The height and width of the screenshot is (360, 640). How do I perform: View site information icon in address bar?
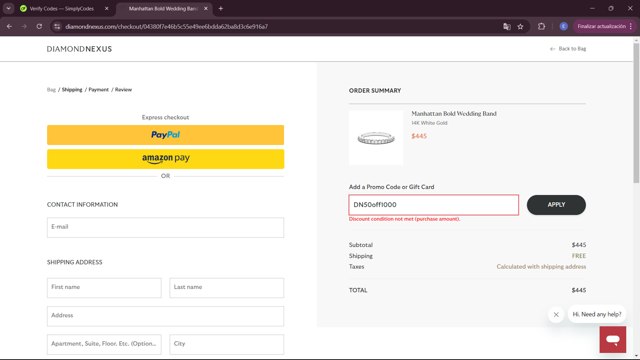click(57, 27)
